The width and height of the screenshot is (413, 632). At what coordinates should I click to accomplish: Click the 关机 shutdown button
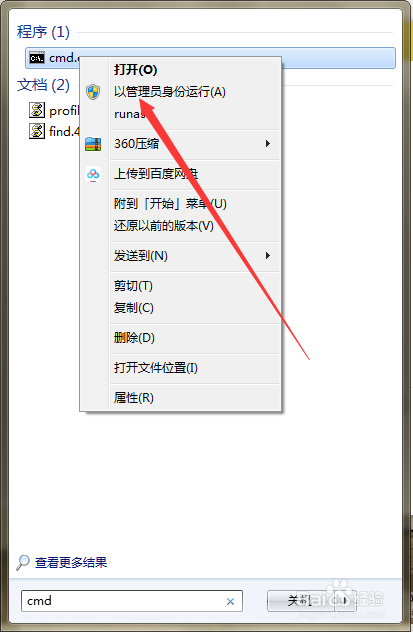301,601
